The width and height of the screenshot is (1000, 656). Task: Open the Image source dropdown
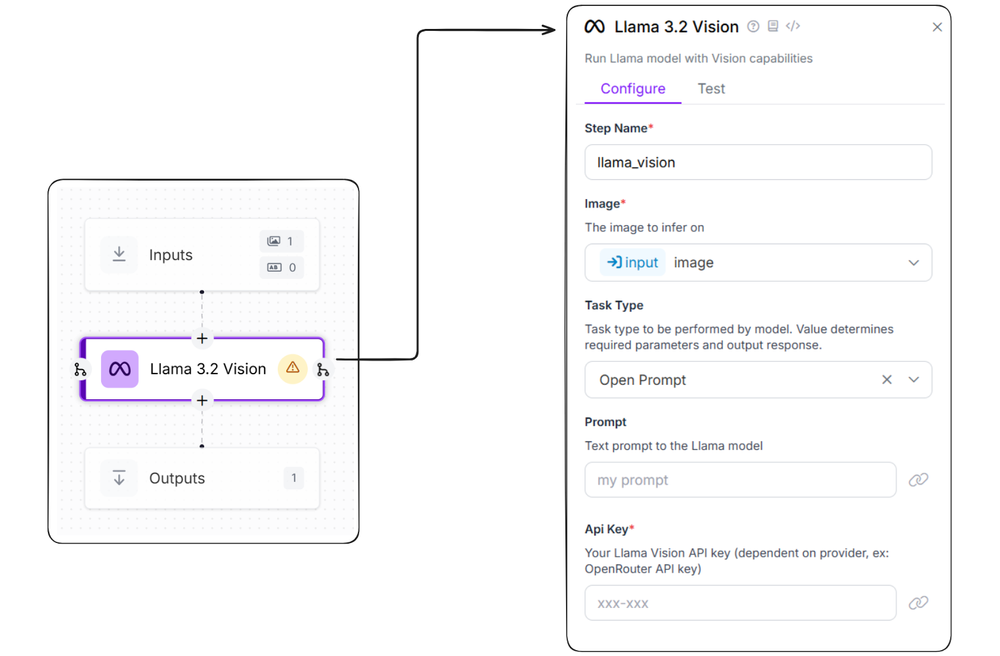coord(912,262)
